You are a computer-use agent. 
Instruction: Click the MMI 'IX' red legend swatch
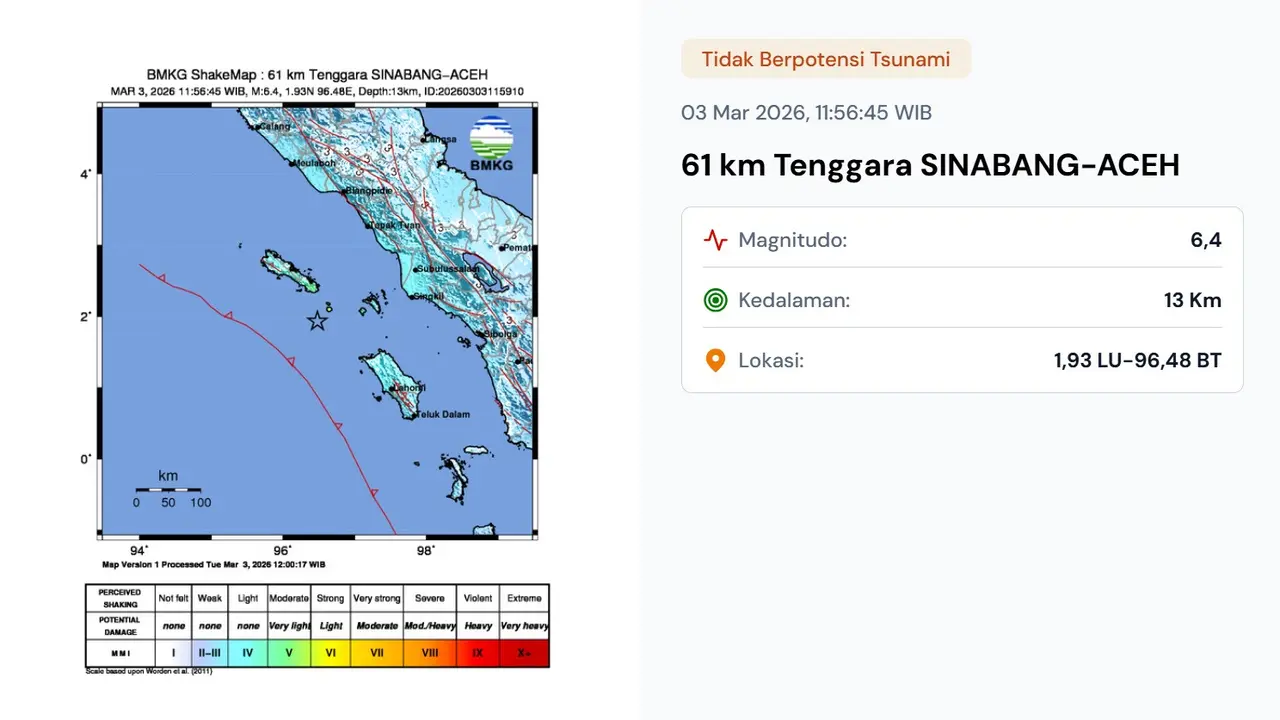[478, 653]
